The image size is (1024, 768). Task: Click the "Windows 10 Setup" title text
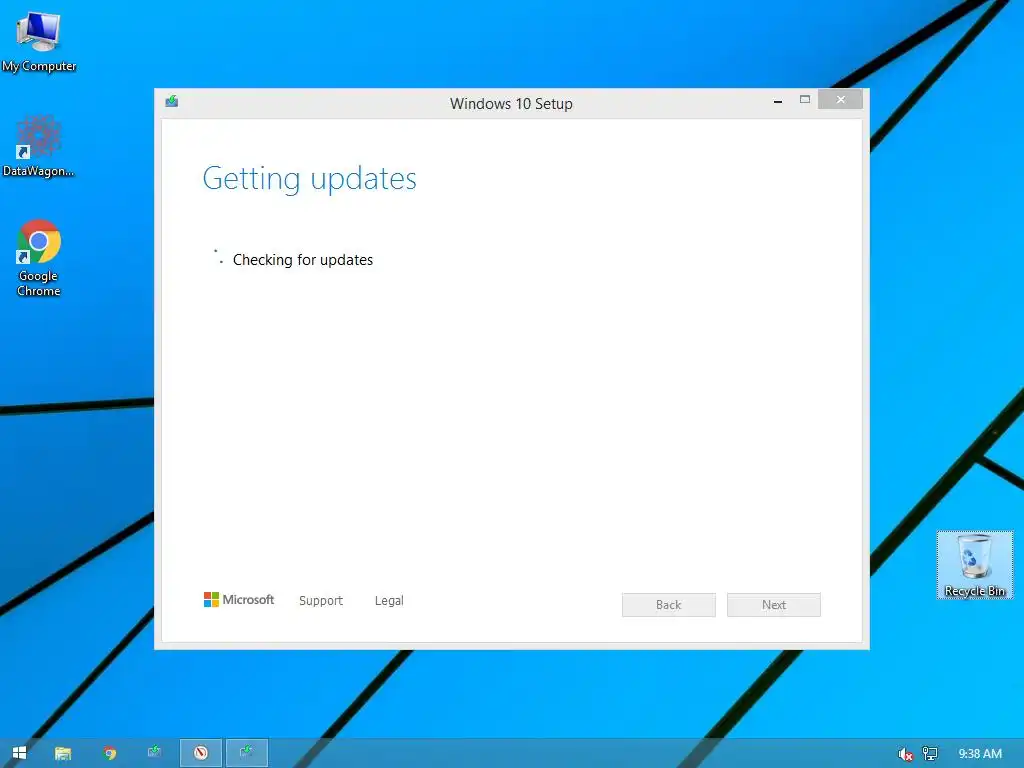tap(511, 104)
